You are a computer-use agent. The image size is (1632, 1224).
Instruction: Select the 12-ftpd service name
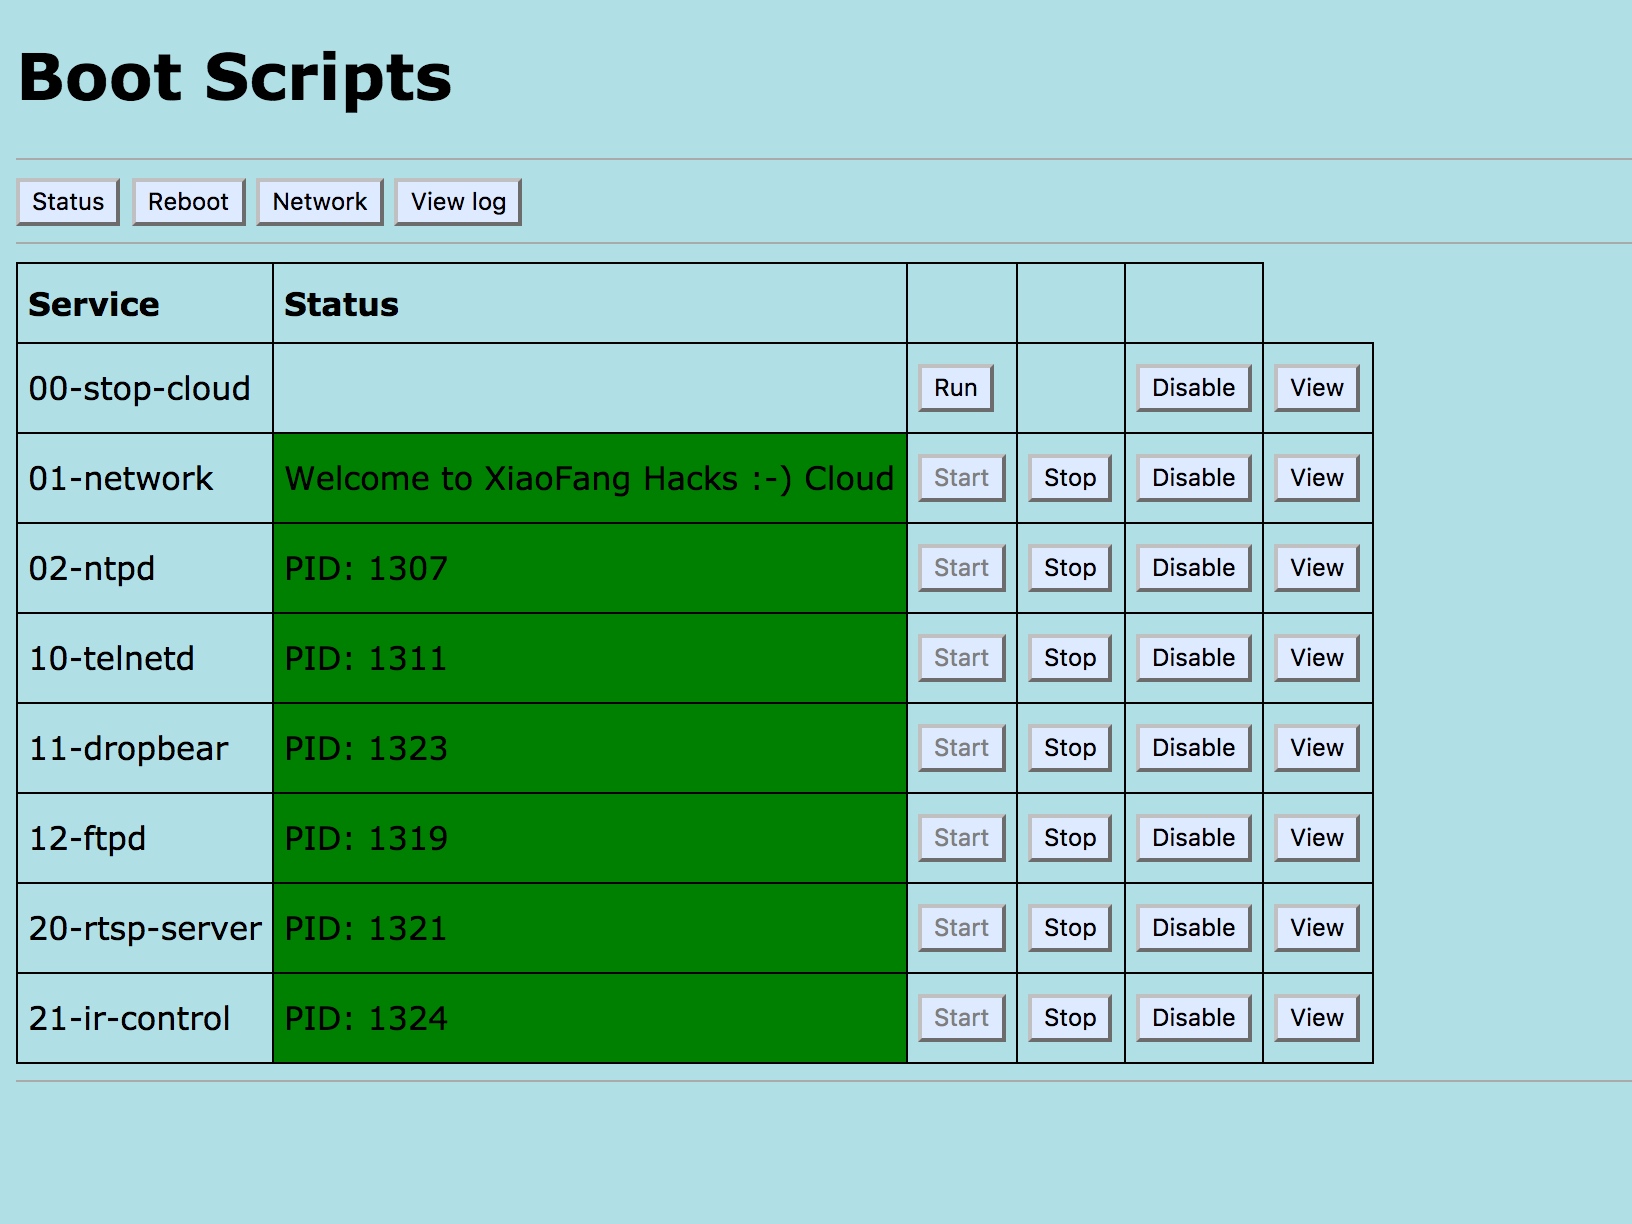click(x=87, y=839)
